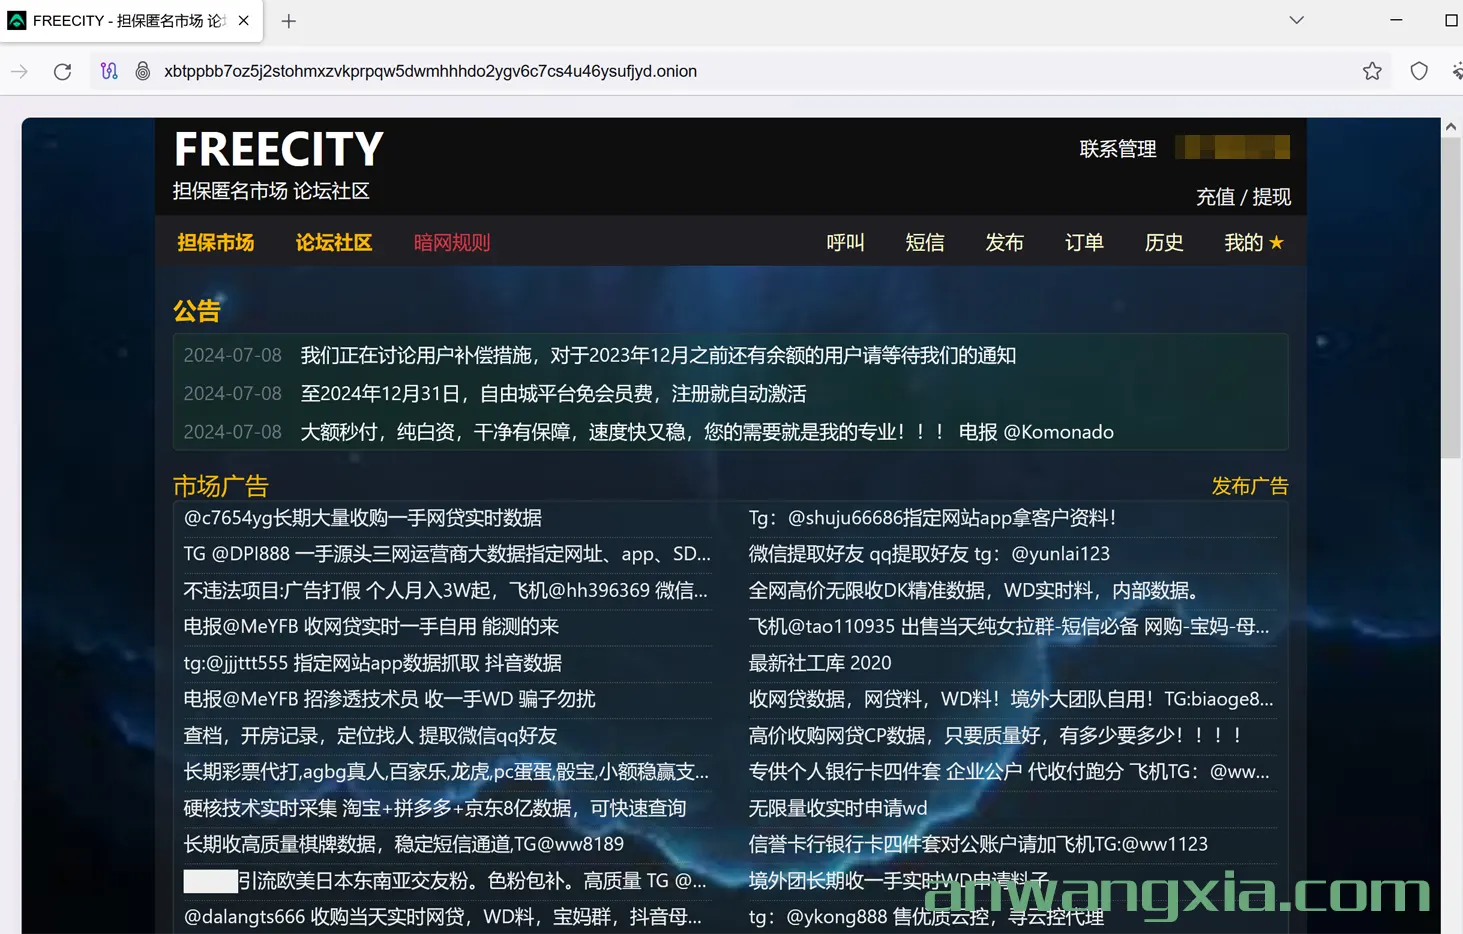Open the tab list dropdown chevron
1463x934 pixels.
(x=1296, y=20)
